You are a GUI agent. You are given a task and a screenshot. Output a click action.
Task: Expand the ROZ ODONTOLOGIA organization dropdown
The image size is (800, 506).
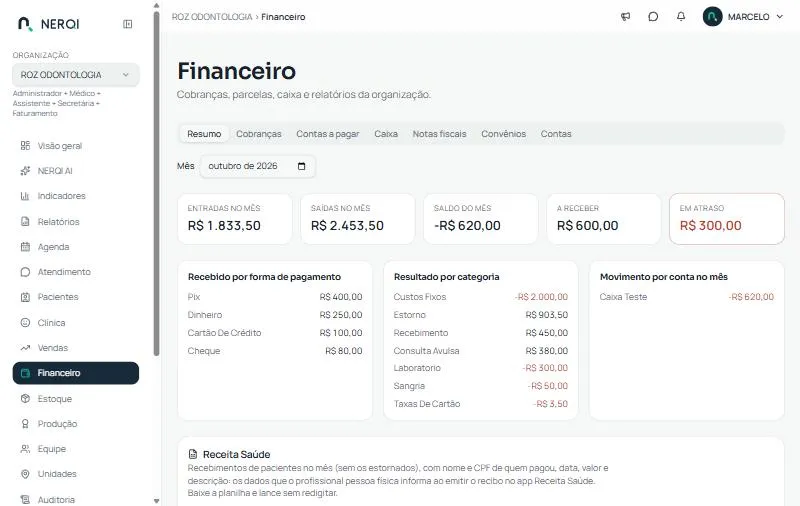pyautogui.click(x=76, y=75)
